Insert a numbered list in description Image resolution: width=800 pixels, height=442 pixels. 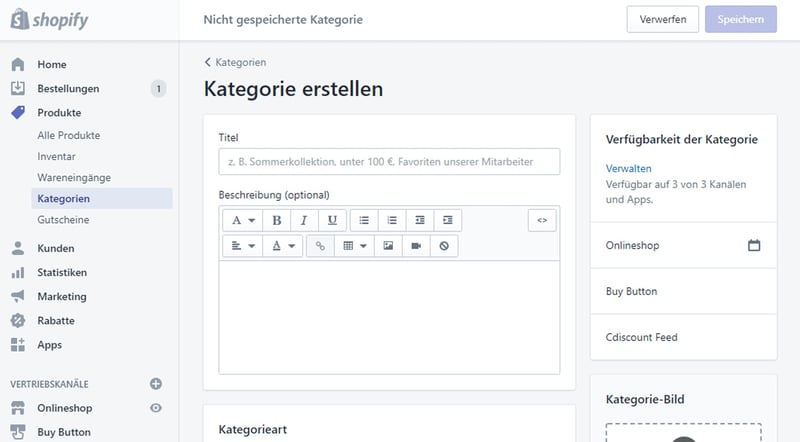click(392, 220)
